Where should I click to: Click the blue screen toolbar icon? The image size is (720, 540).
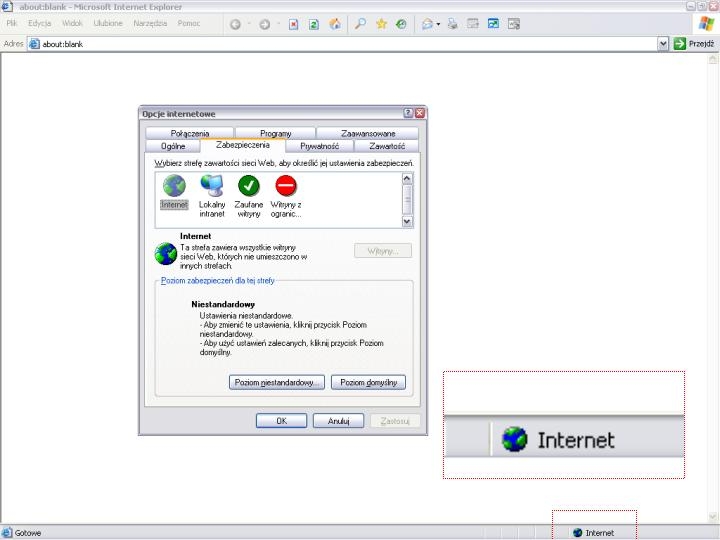(x=493, y=23)
